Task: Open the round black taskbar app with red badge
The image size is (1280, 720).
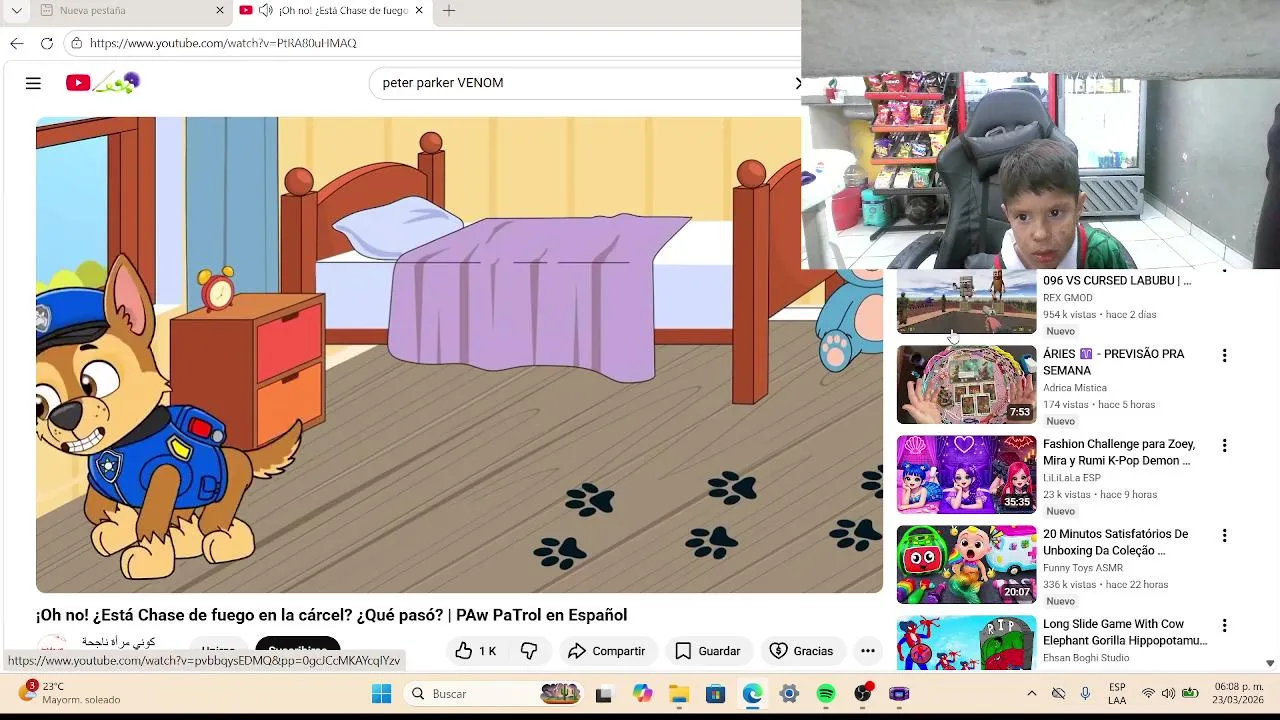Action: pos(863,694)
